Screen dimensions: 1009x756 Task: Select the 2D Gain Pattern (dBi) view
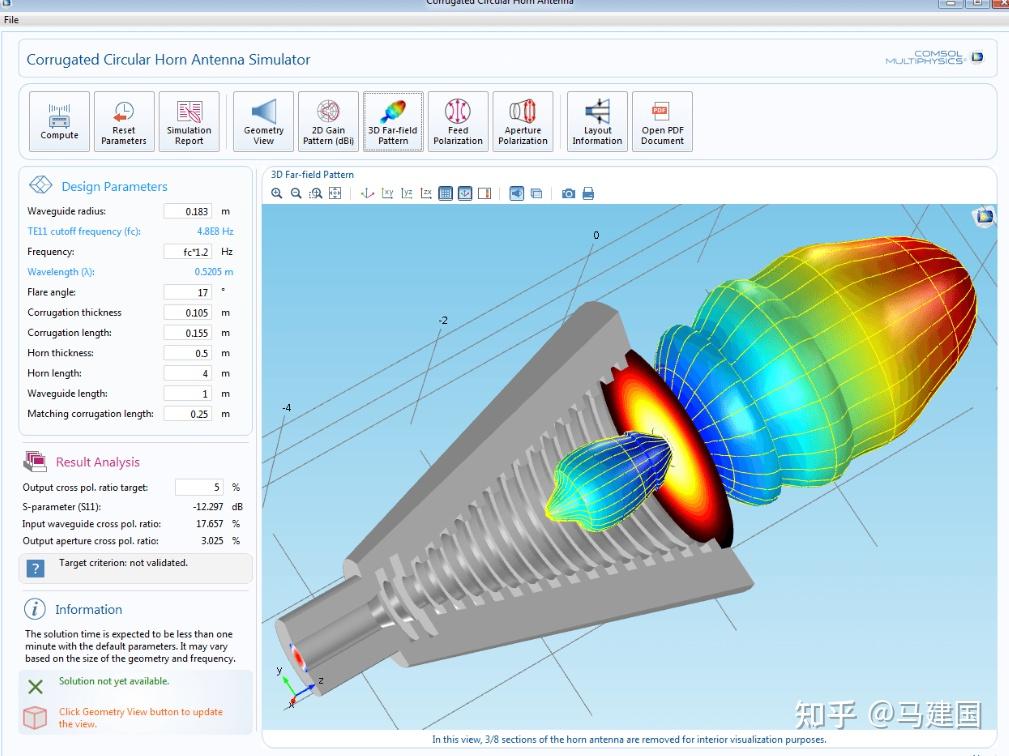pyautogui.click(x=328, y=120)
